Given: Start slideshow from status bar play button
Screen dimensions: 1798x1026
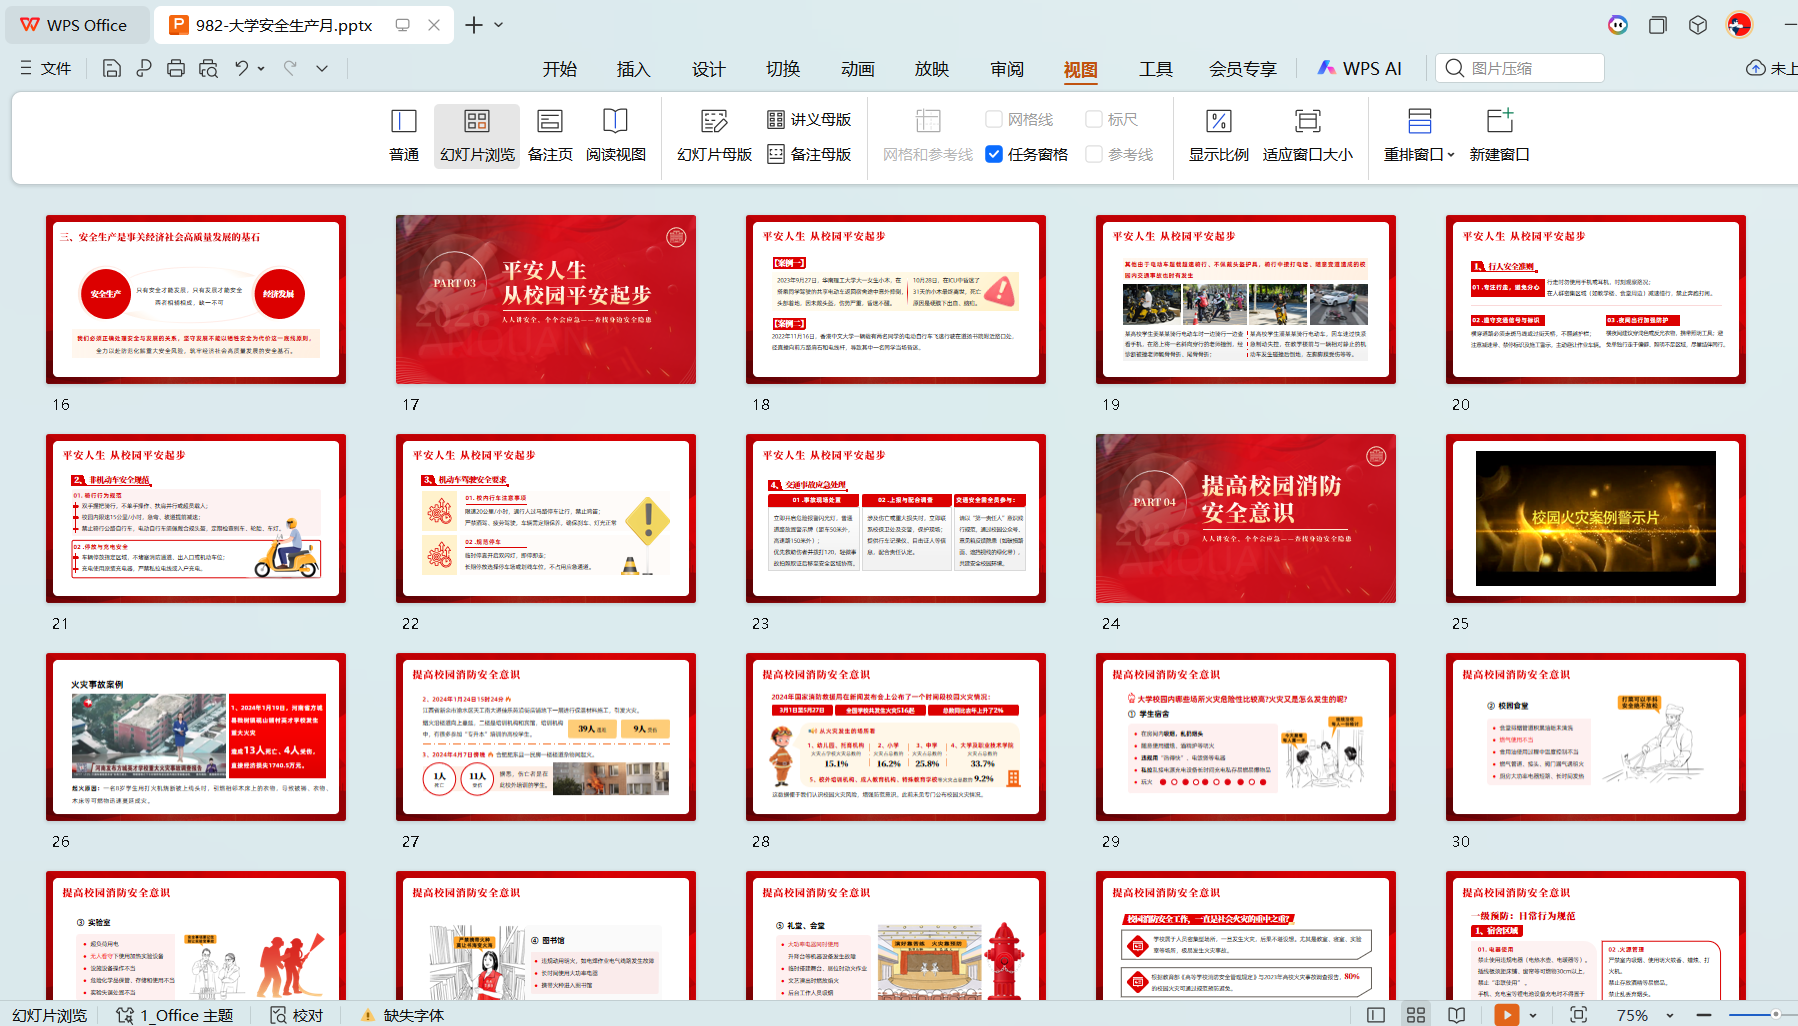Looking at the screenshot, I should pos(1506,1014).
